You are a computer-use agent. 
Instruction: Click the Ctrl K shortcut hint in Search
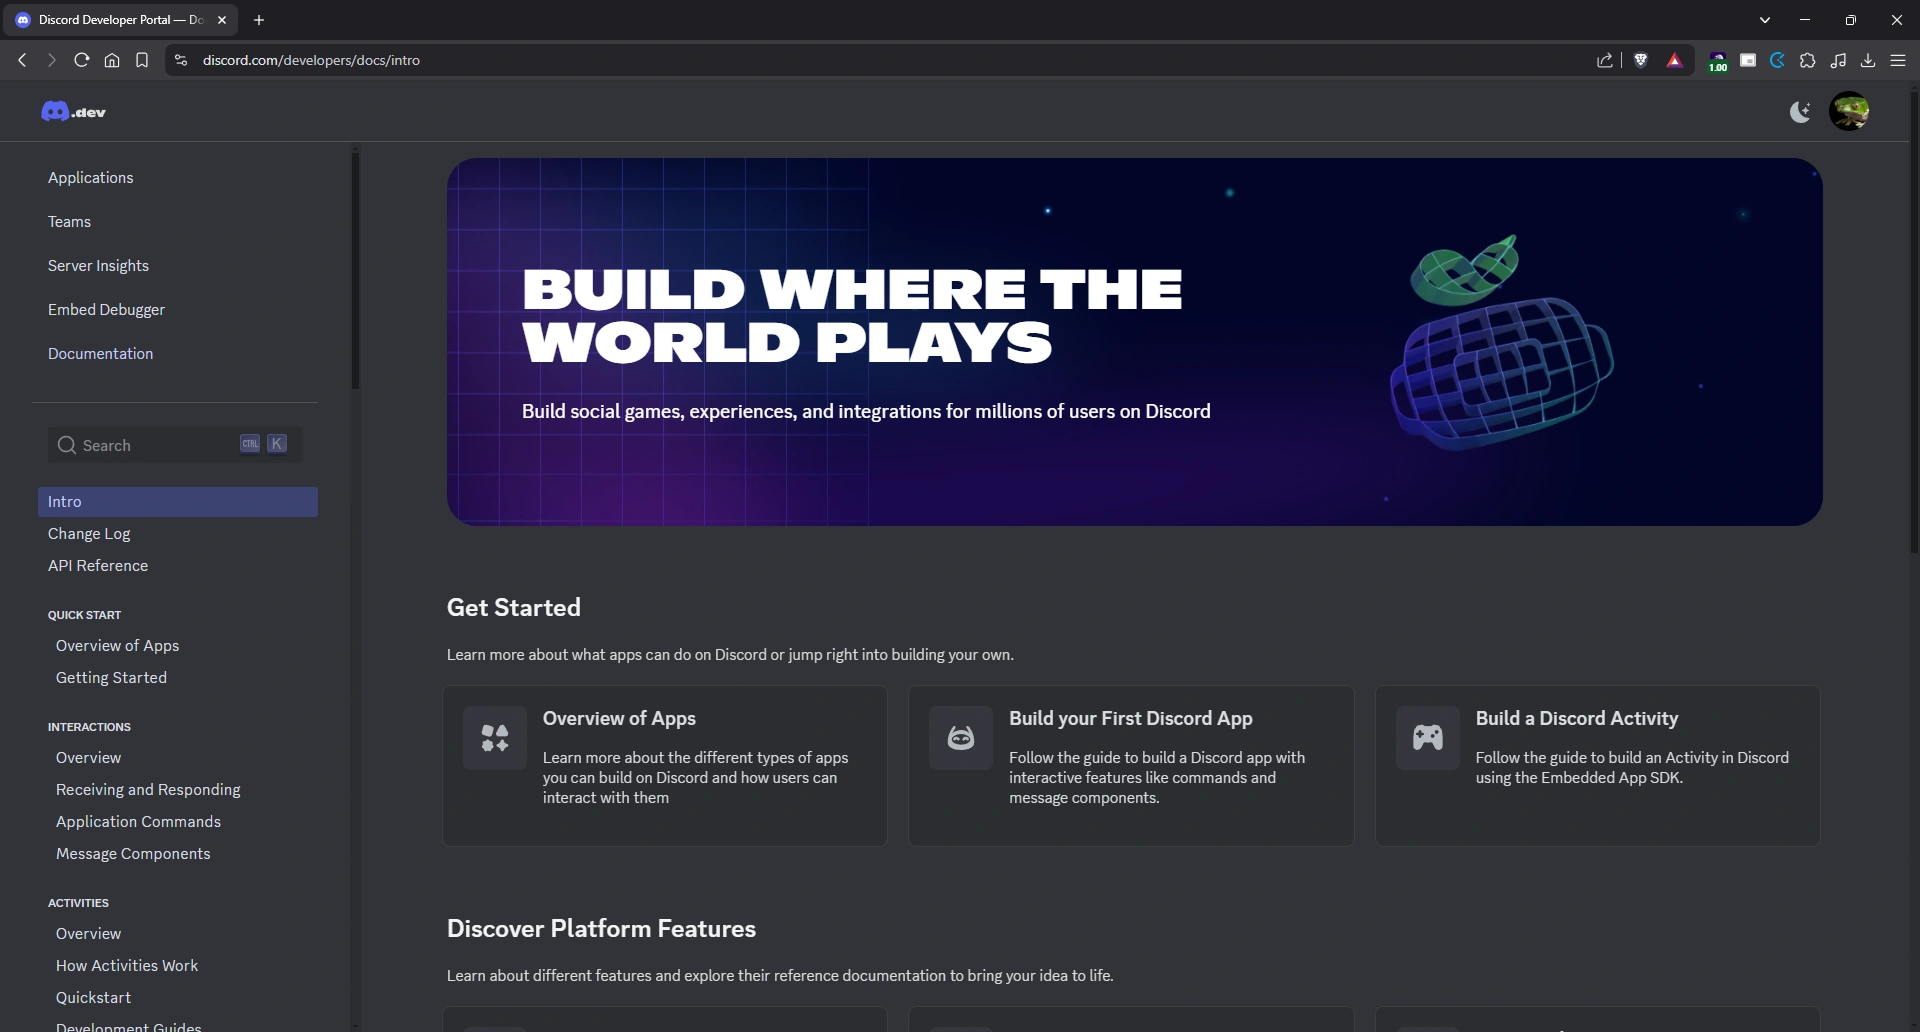(x=263, y=444)
